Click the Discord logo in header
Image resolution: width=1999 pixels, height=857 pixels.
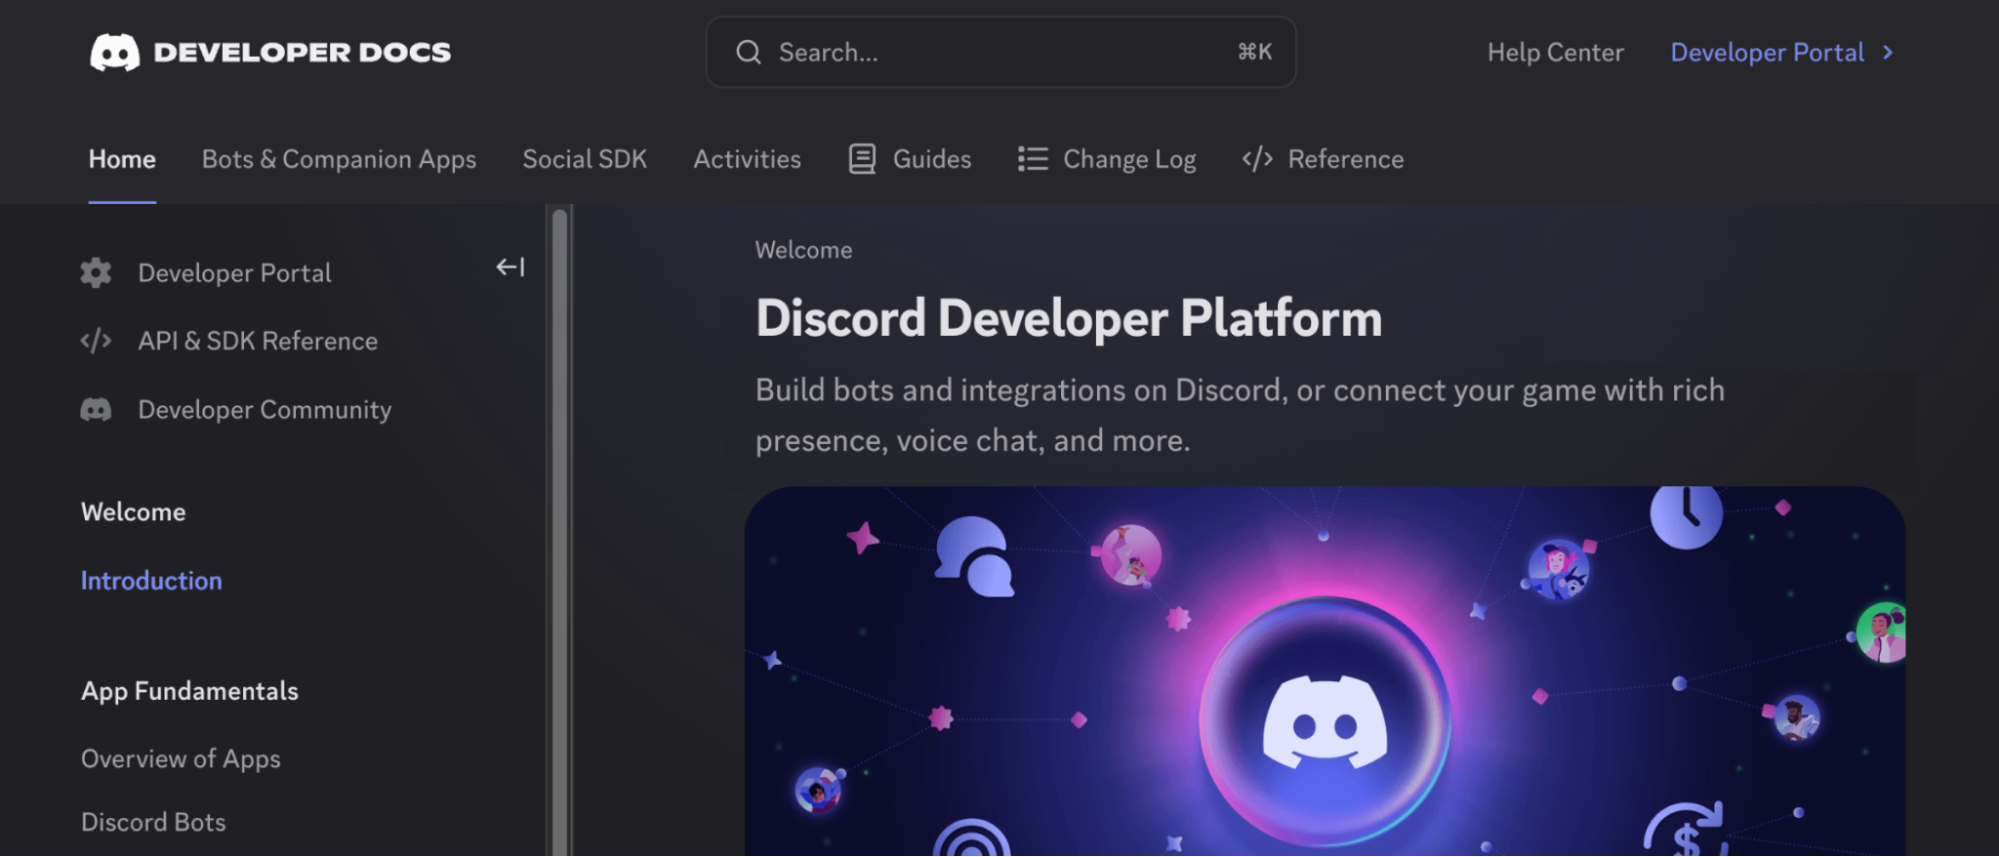tap(115, 52)
